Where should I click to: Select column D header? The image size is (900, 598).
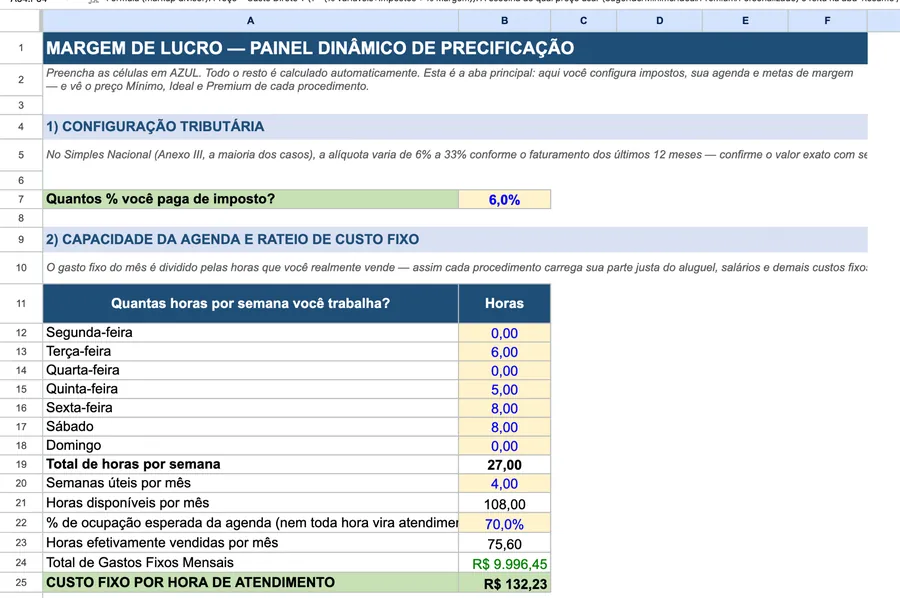coord(660,21)
